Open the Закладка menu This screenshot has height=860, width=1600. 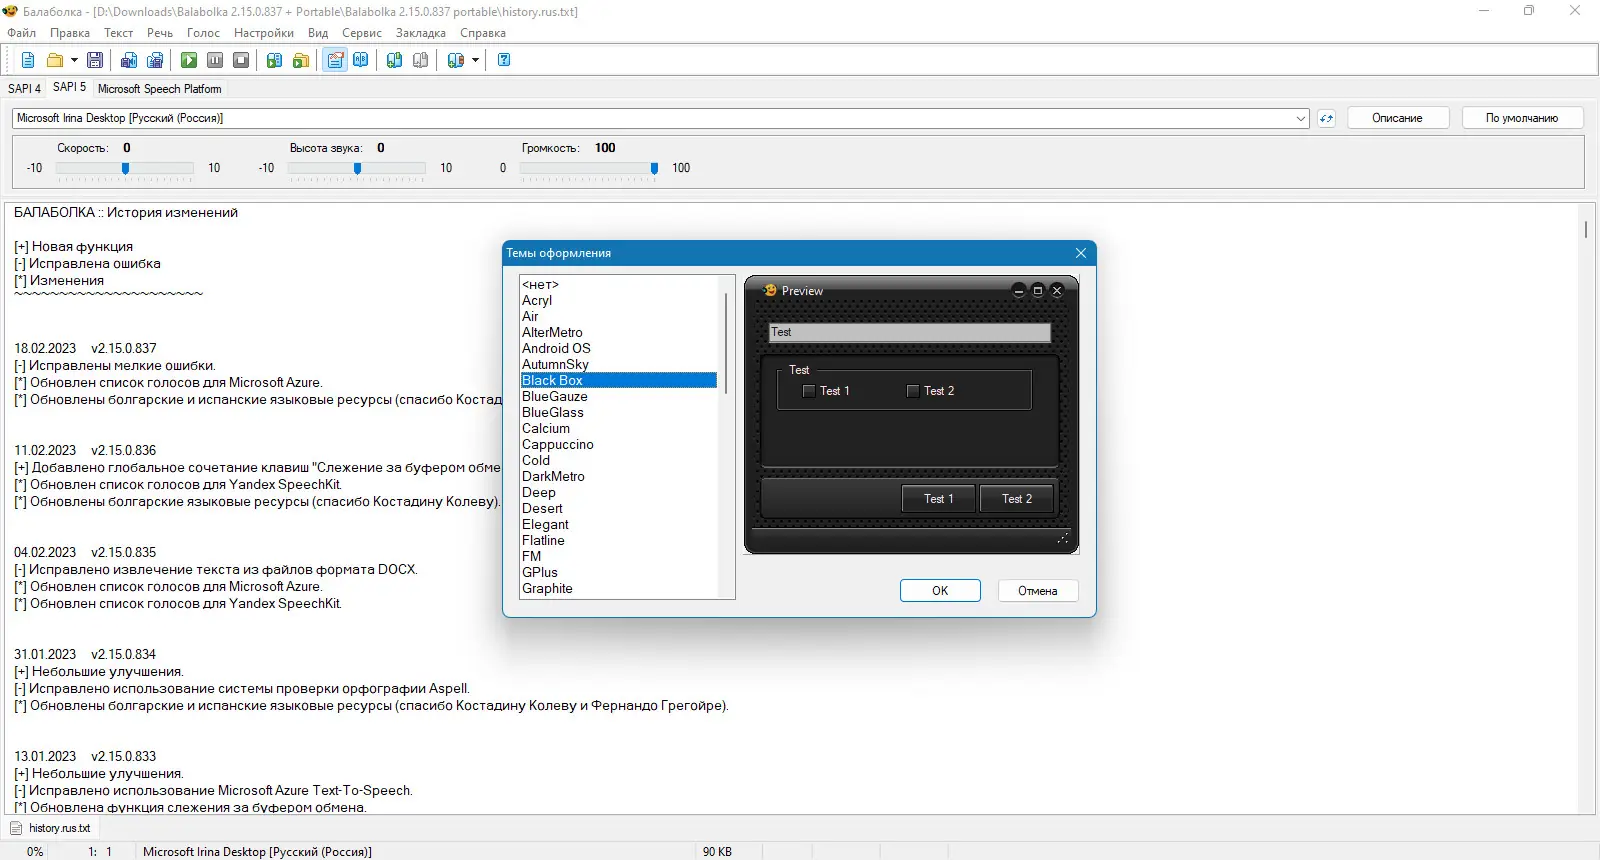click(421, 33)
